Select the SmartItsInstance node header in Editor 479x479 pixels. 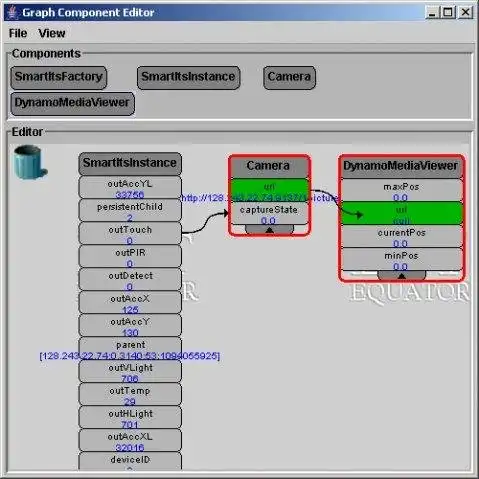pos(130,164)
